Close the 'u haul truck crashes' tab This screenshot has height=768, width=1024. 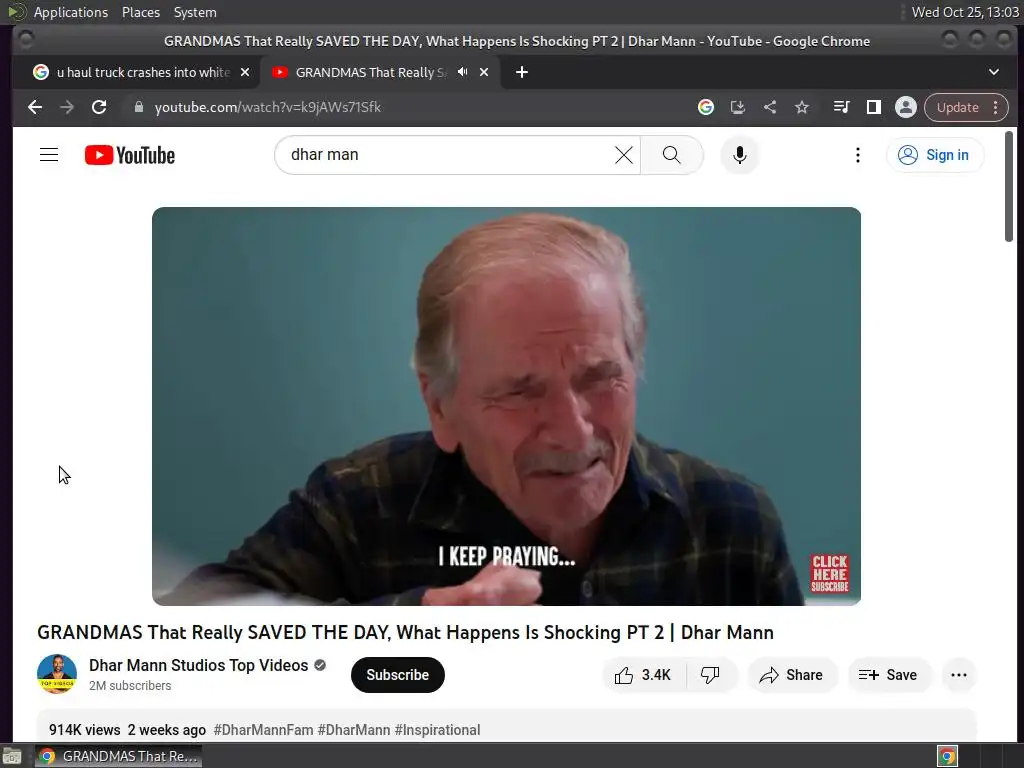click(x=245, y=72)
